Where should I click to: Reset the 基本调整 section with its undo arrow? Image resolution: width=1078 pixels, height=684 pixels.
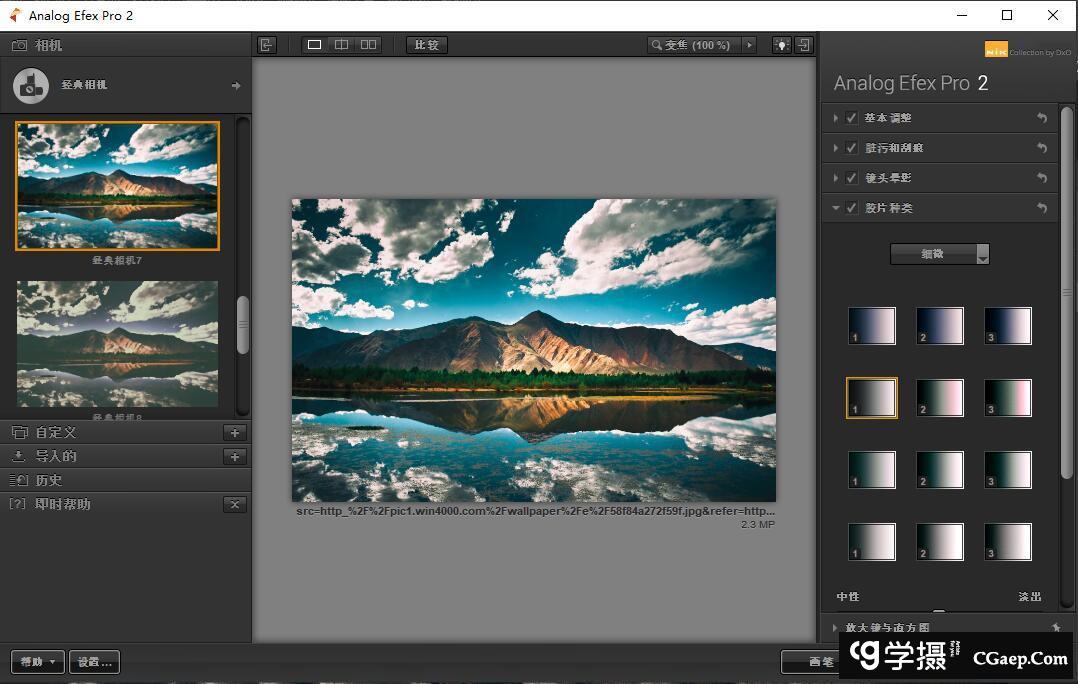click(1042, 118)
